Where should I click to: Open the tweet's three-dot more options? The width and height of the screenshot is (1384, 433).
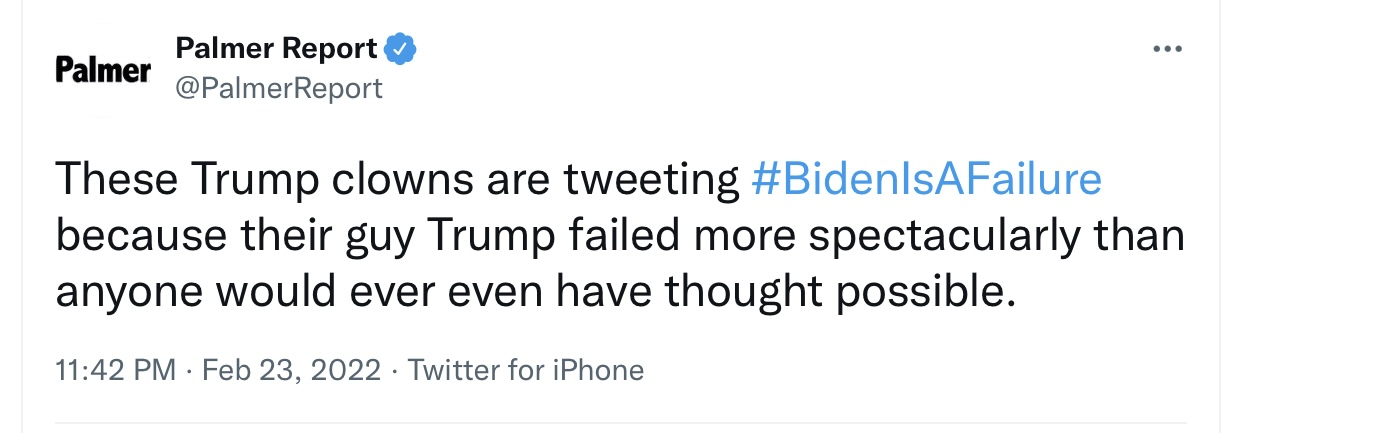1167,49
